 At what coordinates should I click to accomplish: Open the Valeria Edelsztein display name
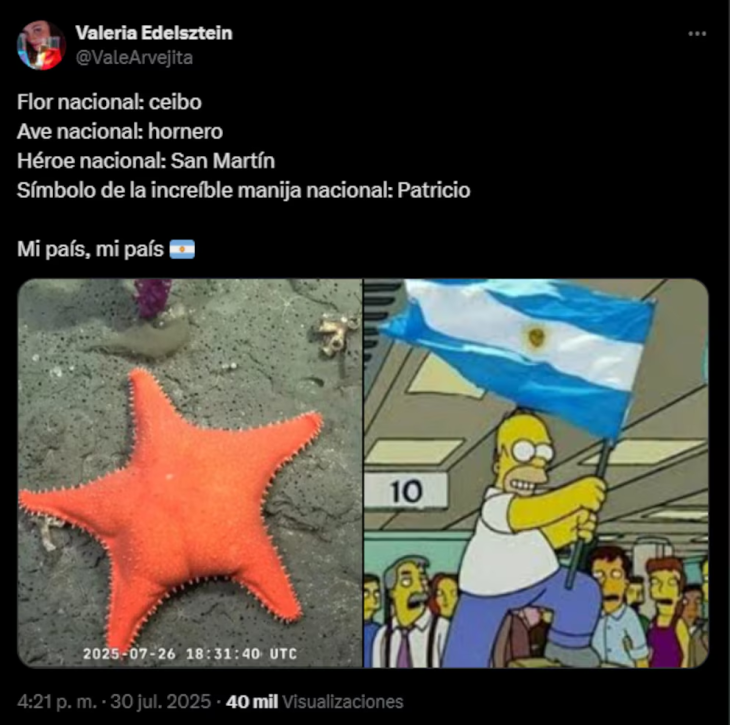(154, 33)
